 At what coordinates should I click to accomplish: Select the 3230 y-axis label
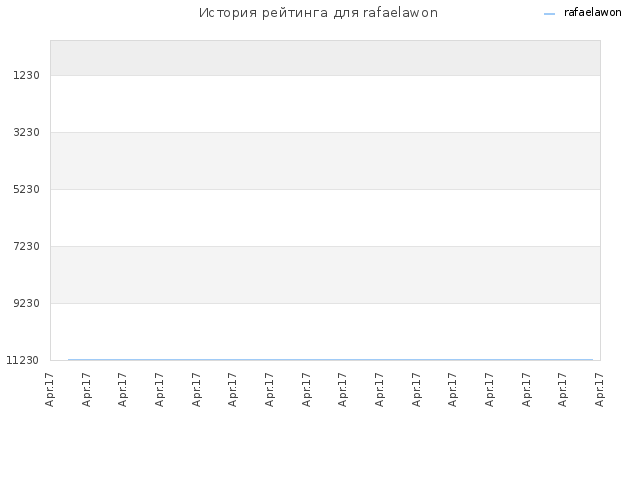(26, 132)
